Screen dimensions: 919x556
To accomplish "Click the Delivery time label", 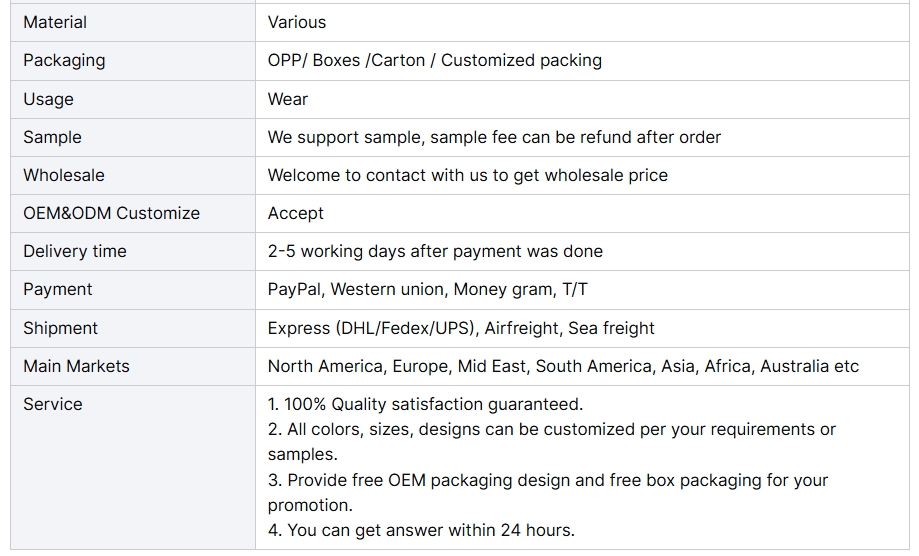I will tap(75, 251).
